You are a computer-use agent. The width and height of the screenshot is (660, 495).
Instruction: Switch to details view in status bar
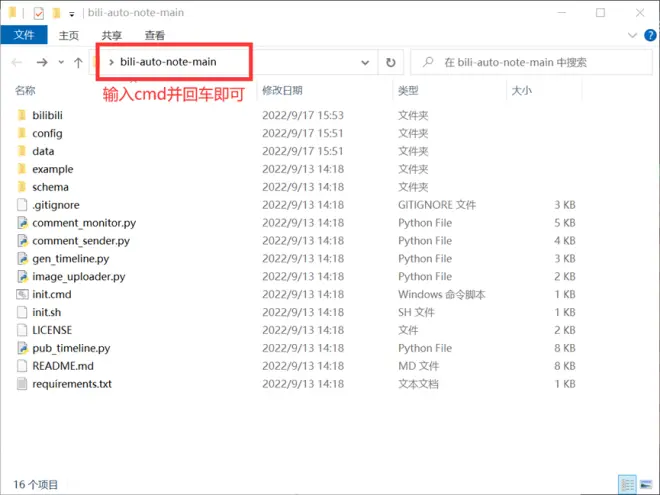[x=627, y=485]
